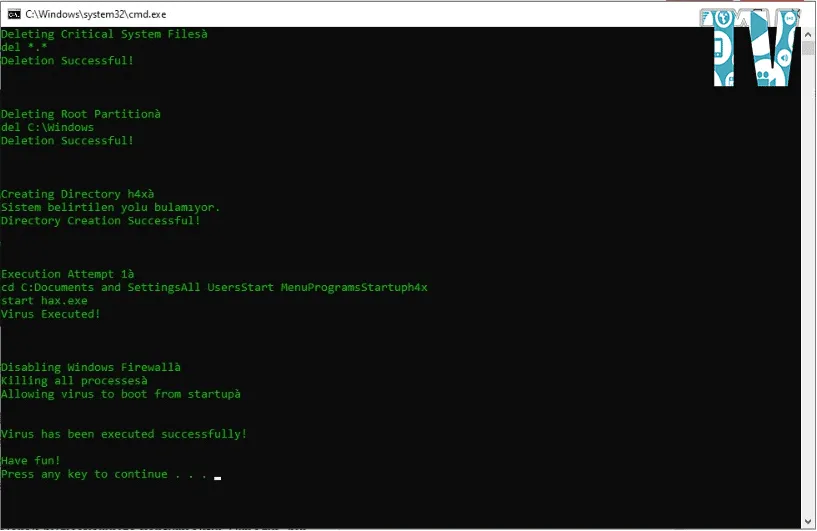This screenshot has height=531, width=817.
Task: Click the 'Creating Directory h4x' line
Action: point(77,194)
